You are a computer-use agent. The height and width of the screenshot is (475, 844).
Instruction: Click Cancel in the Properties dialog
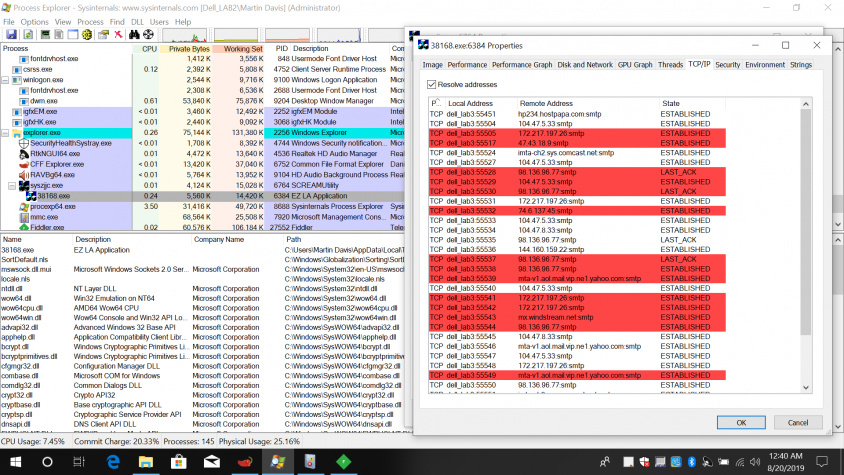point(798,423)
